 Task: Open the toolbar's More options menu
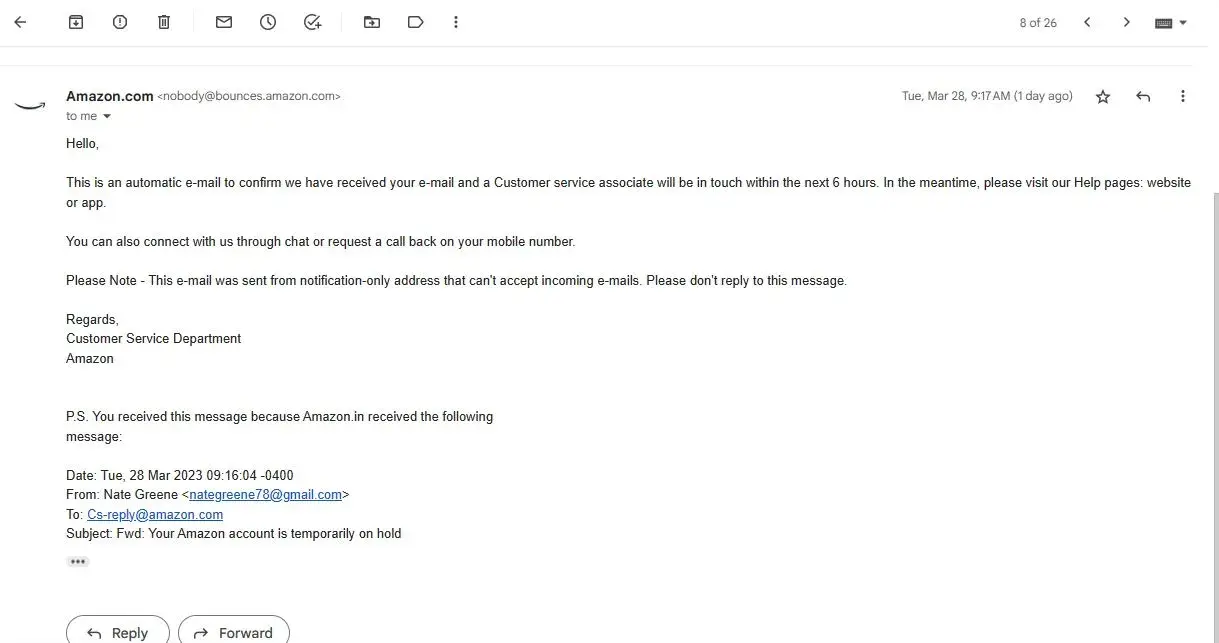(x=456, y=22)
